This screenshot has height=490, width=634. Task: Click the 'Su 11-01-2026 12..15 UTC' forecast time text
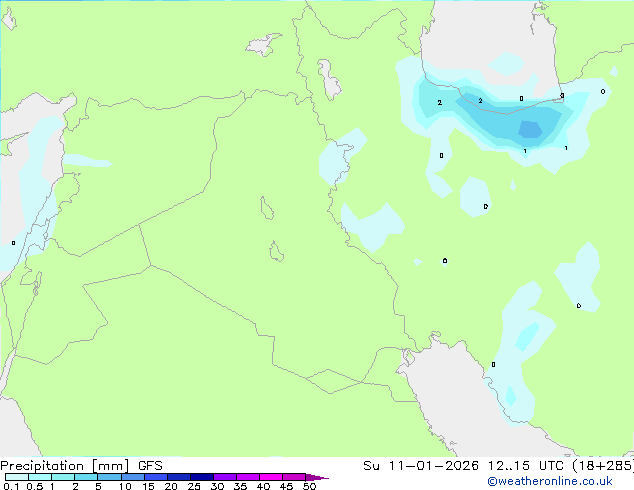[x=463, y=466]
